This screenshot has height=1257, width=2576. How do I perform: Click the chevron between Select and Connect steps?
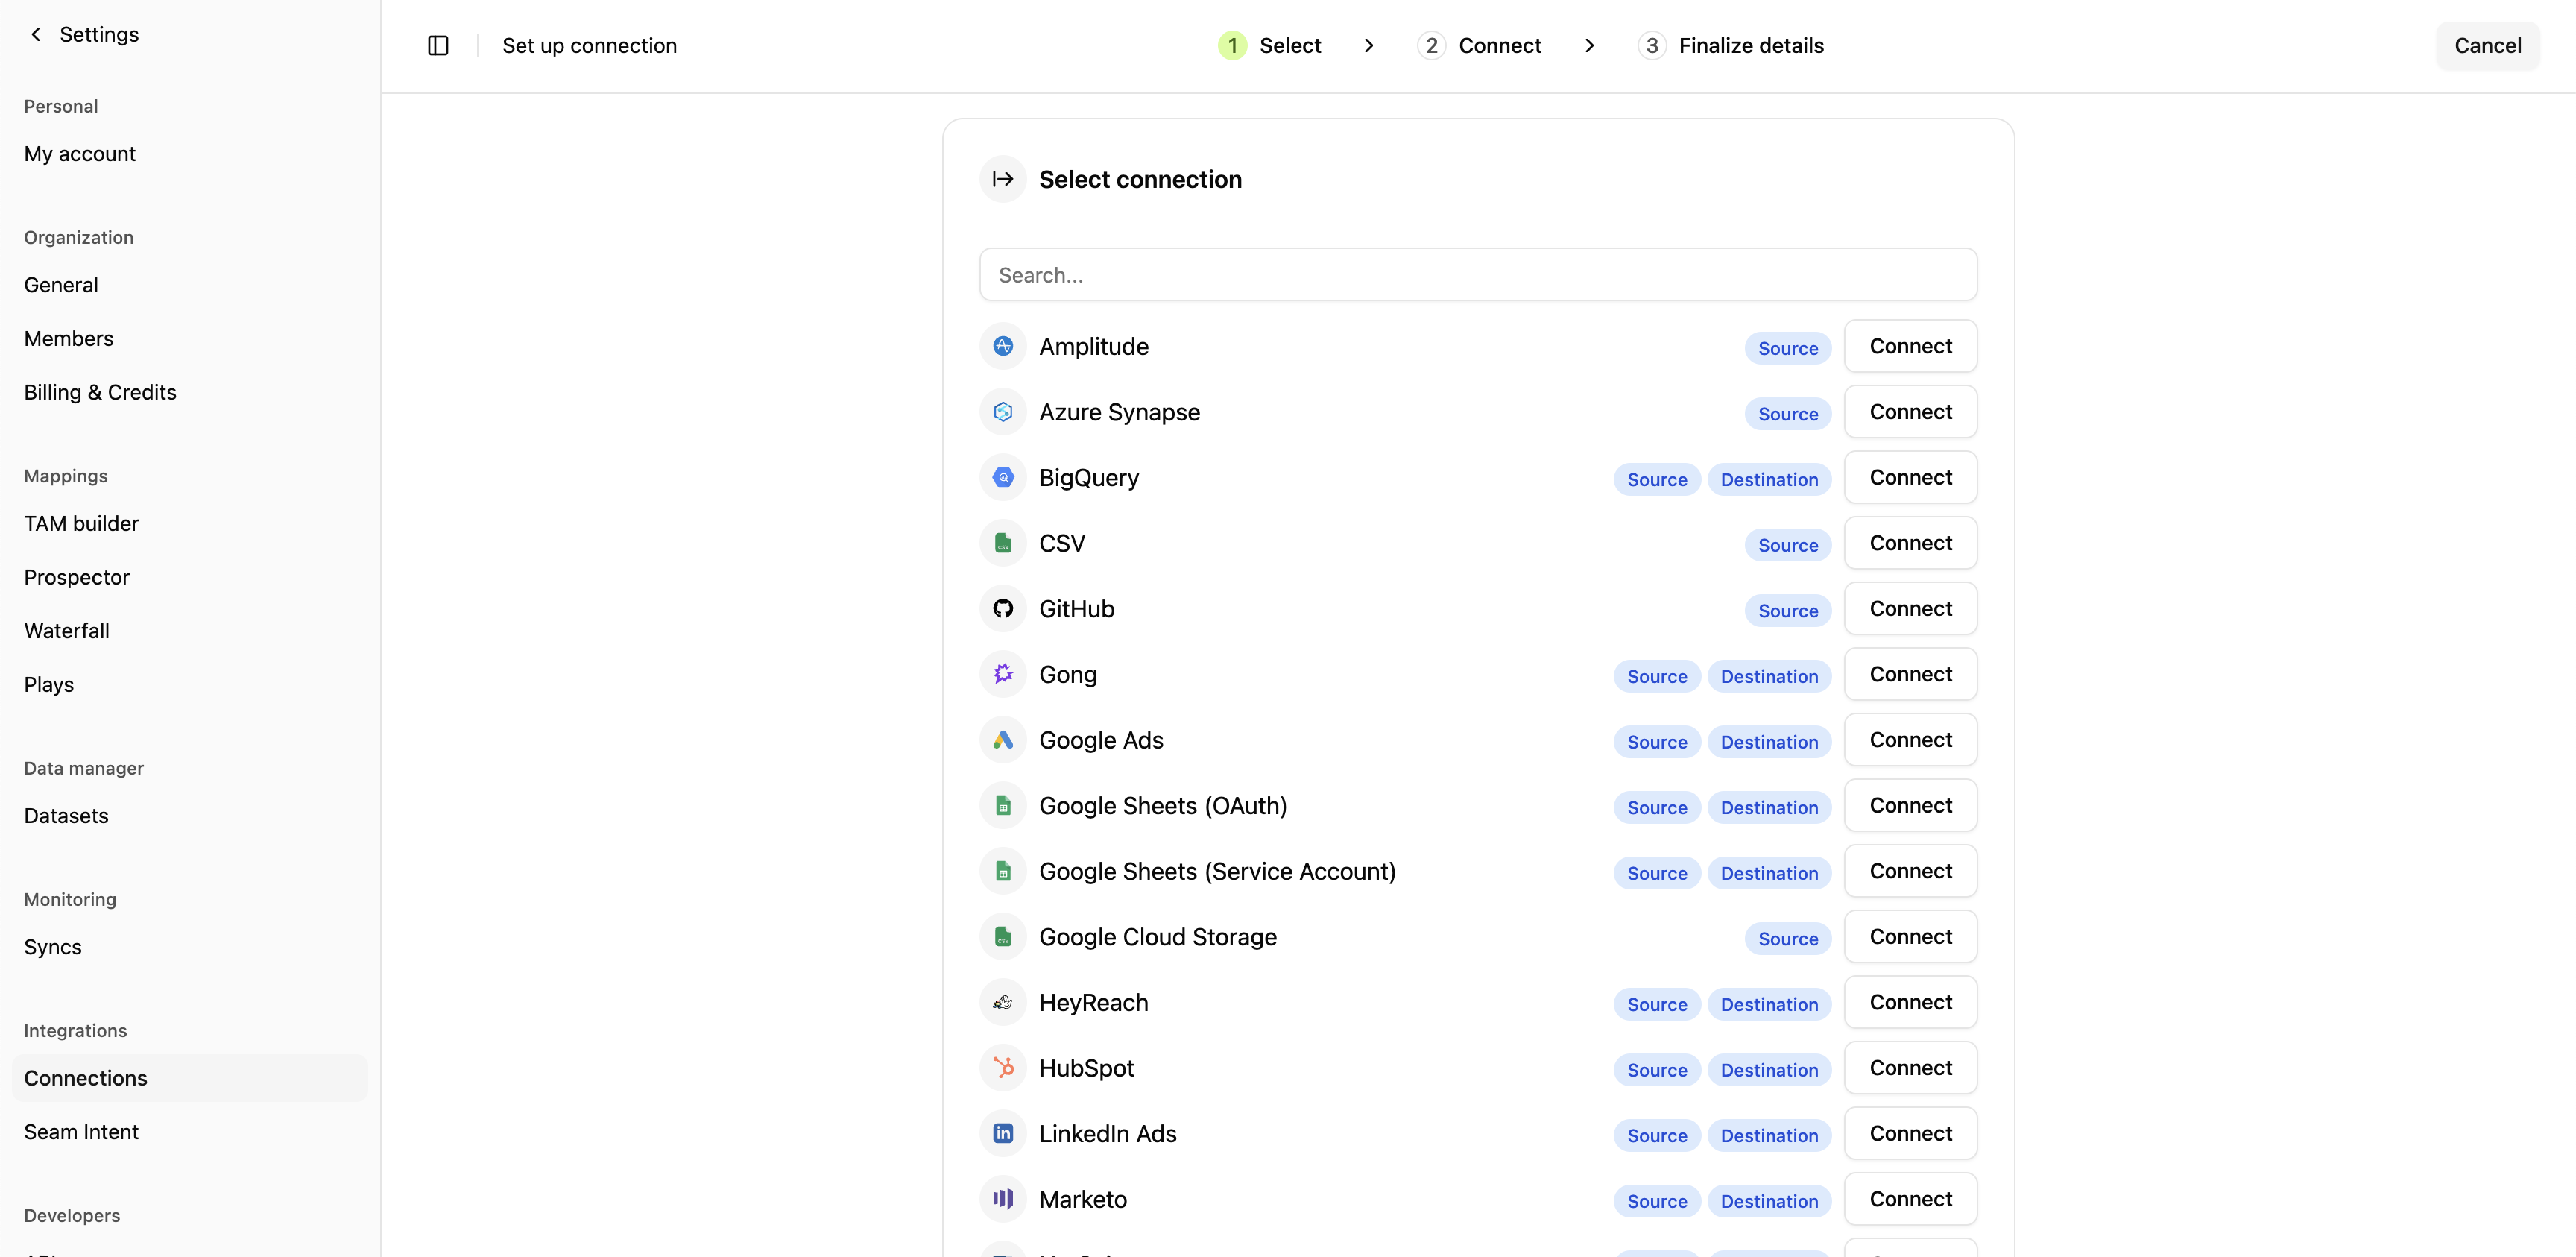tap(1369, 45)
